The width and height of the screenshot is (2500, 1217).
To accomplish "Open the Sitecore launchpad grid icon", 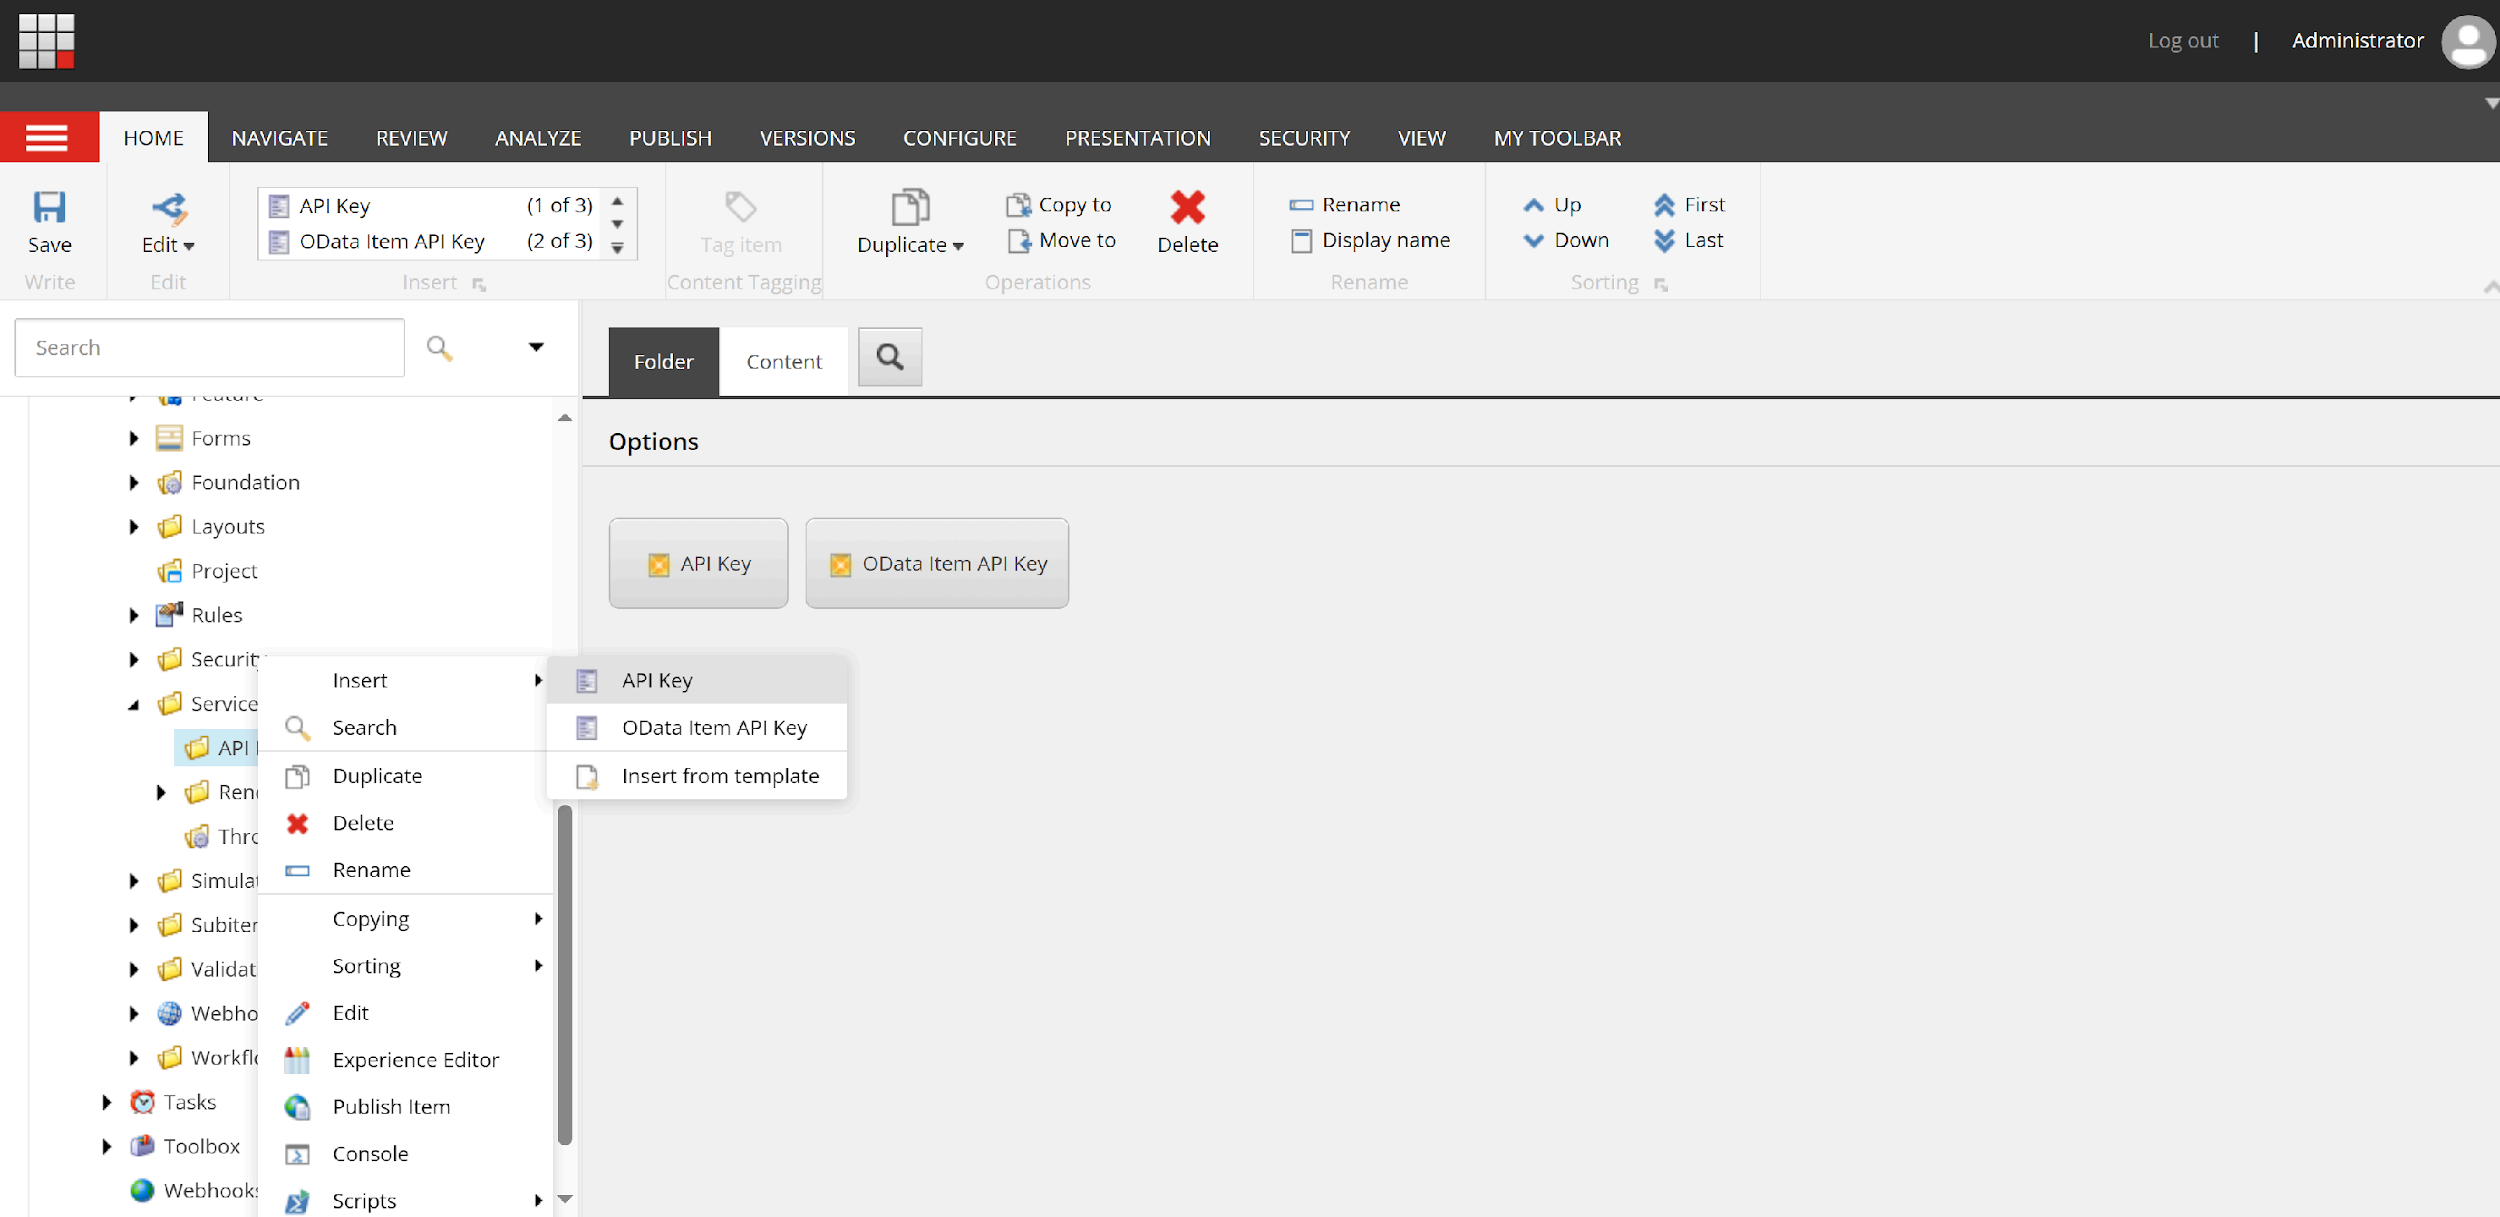I will pos(46,40).
